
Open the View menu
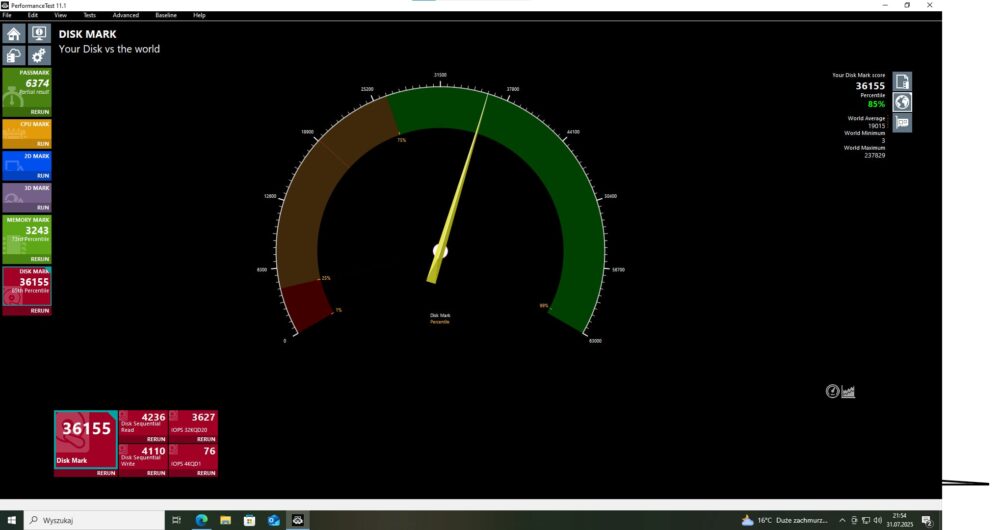61,15
